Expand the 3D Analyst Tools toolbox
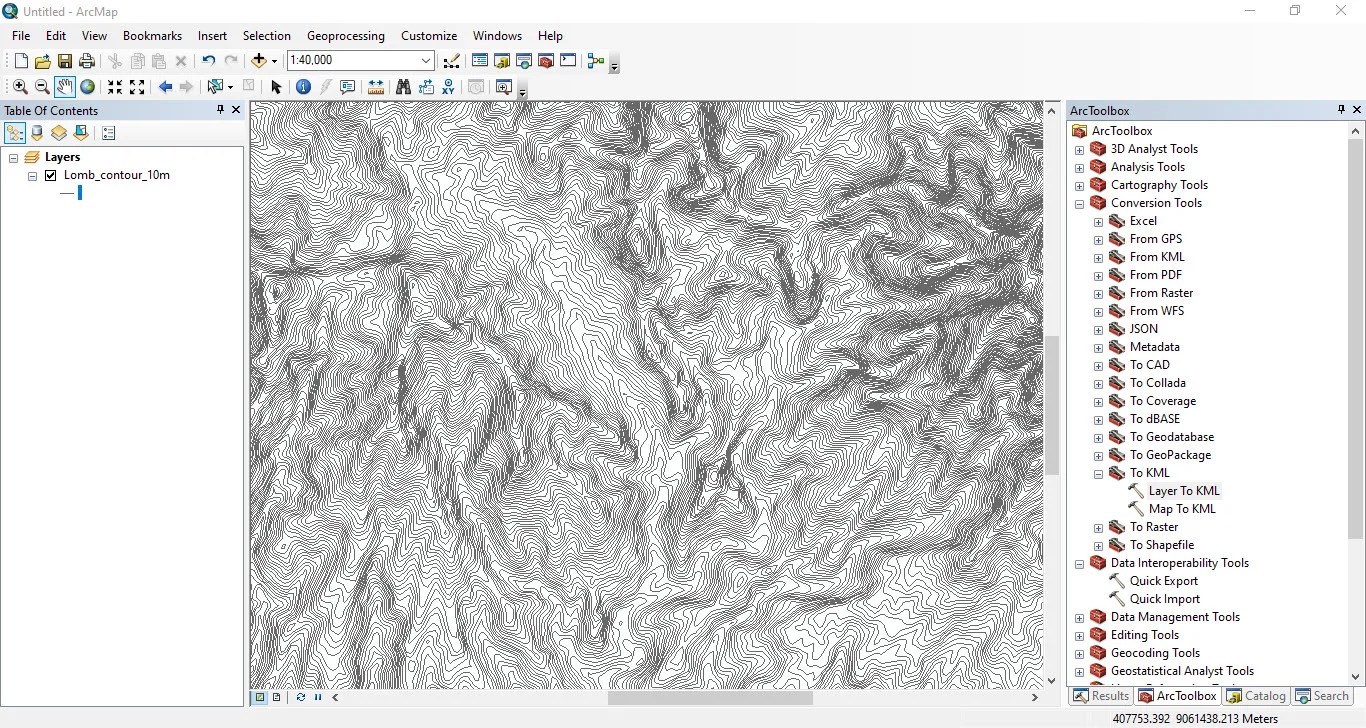The width and height of the screenshot is (1366, 728). (x=1081, y=150)
